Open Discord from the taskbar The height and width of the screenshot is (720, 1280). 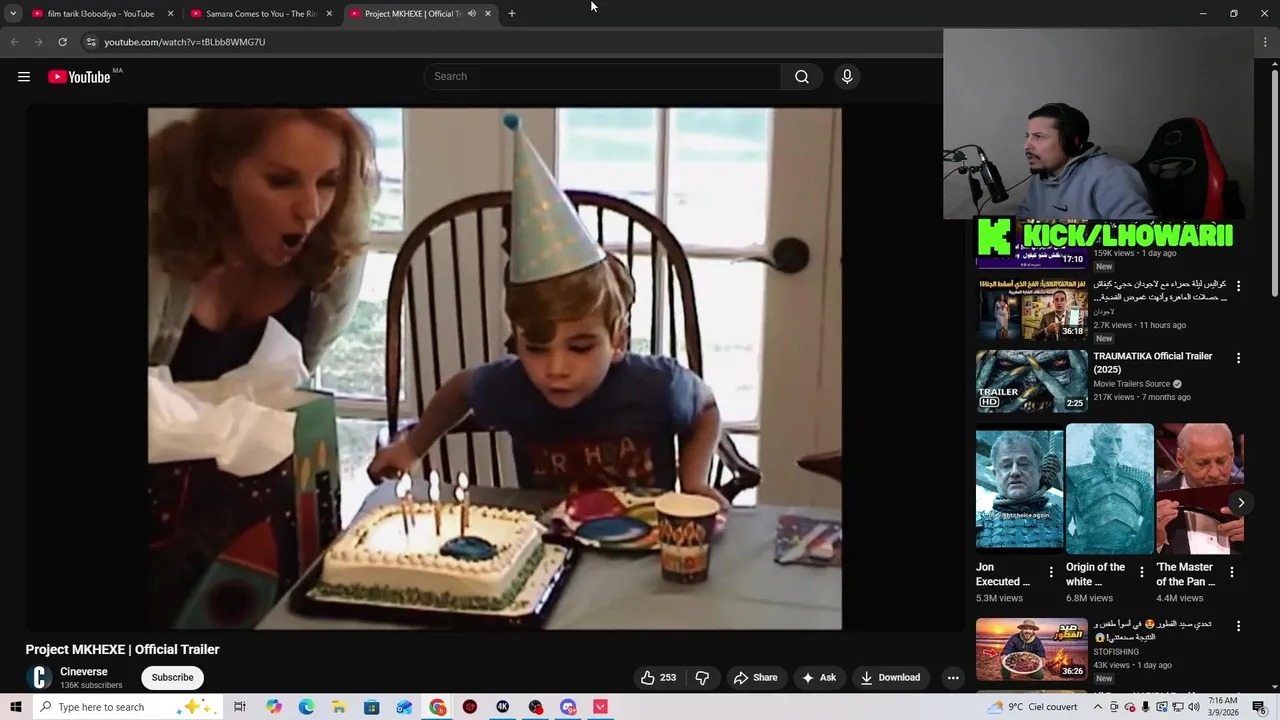pyautogui.click(x=568, y=707)
